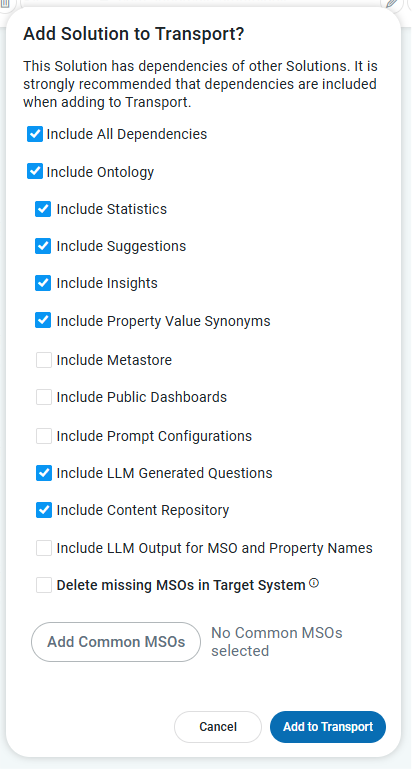Enable Include Metastore checkbox
Screen dimensions: 412x770
coord(44,360)
